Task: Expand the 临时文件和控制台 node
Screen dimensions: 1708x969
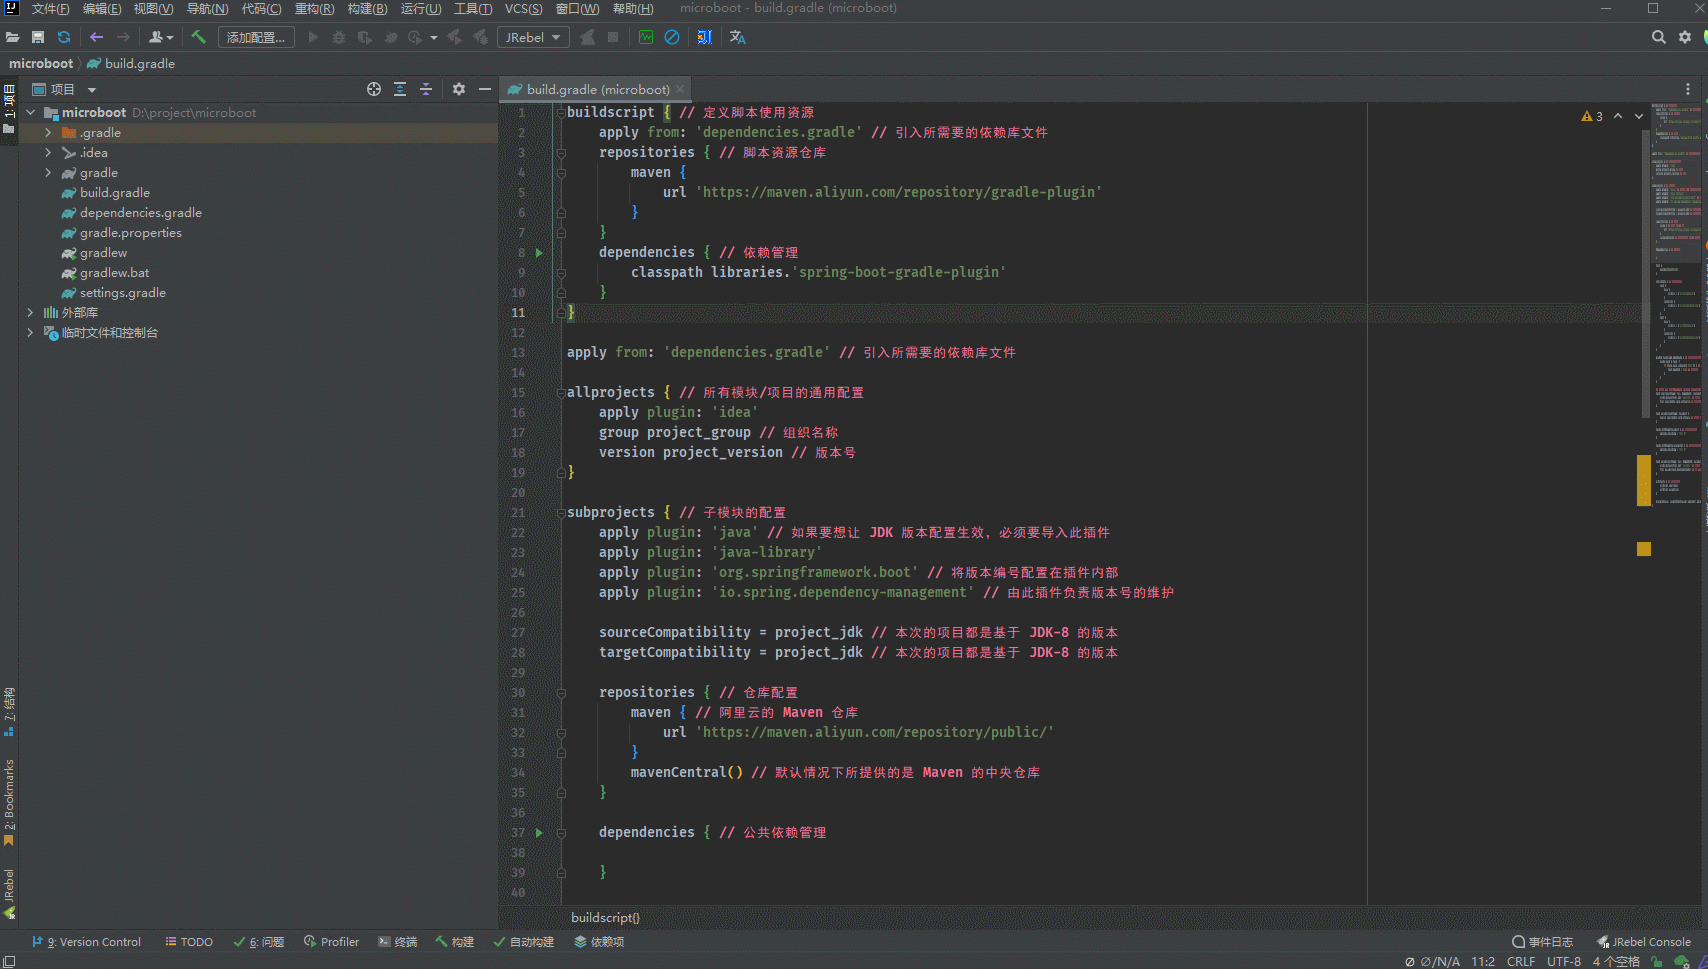Action: (x=30, y=333)
